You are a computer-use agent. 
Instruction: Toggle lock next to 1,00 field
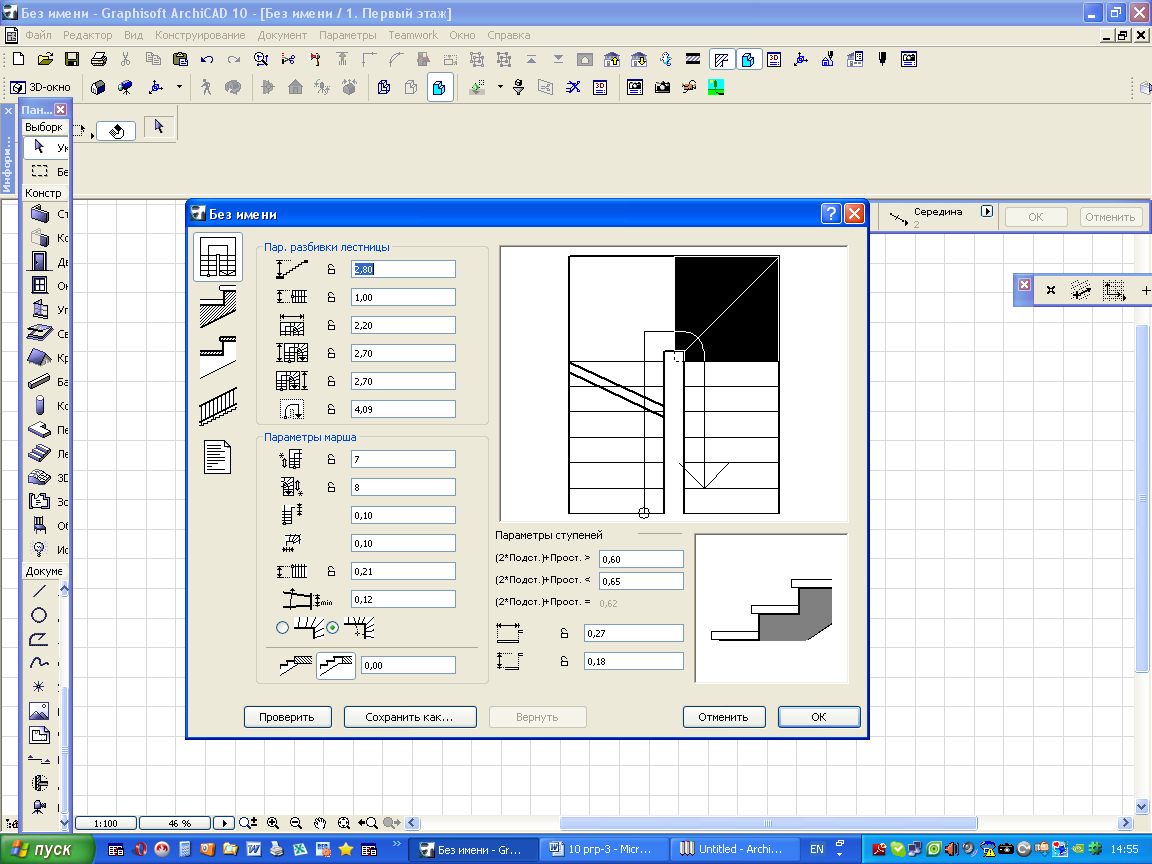point(331,298)
